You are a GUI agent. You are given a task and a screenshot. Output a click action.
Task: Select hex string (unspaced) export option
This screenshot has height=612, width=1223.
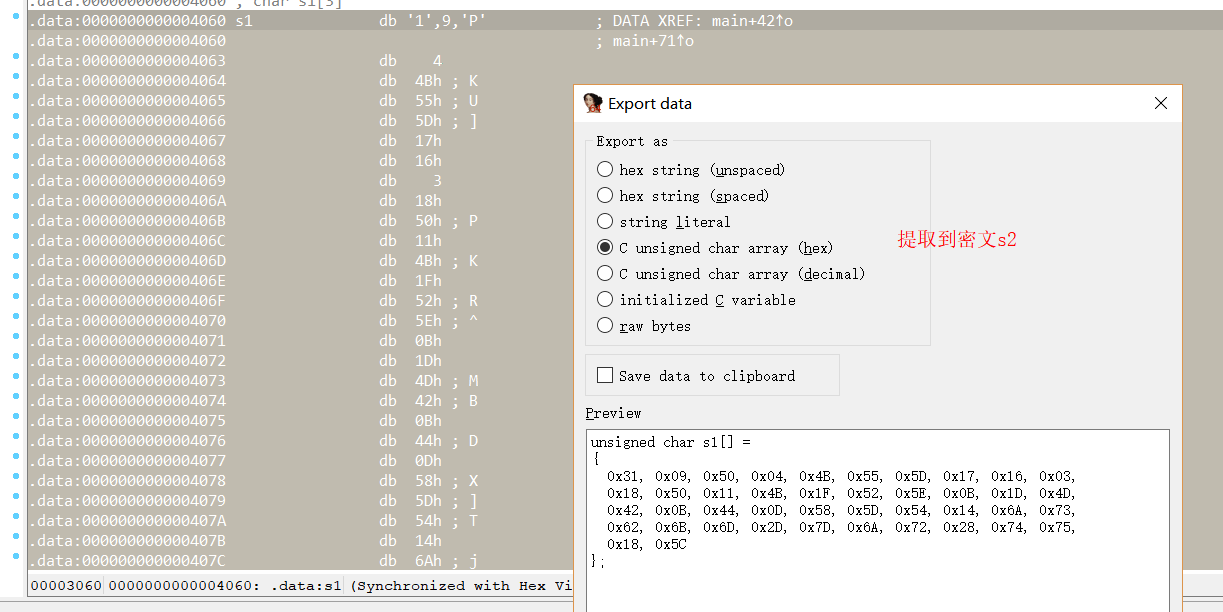pos(605,170)
